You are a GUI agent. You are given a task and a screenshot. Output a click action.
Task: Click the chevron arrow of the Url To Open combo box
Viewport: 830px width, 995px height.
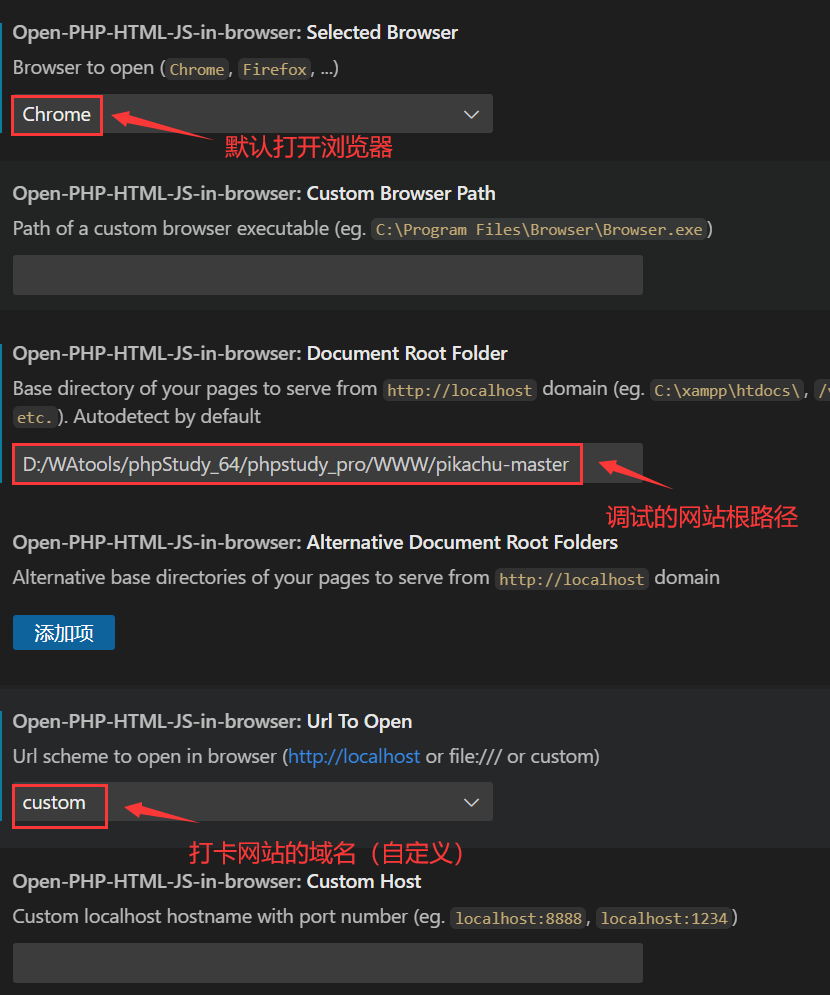[x=471, y=803]
